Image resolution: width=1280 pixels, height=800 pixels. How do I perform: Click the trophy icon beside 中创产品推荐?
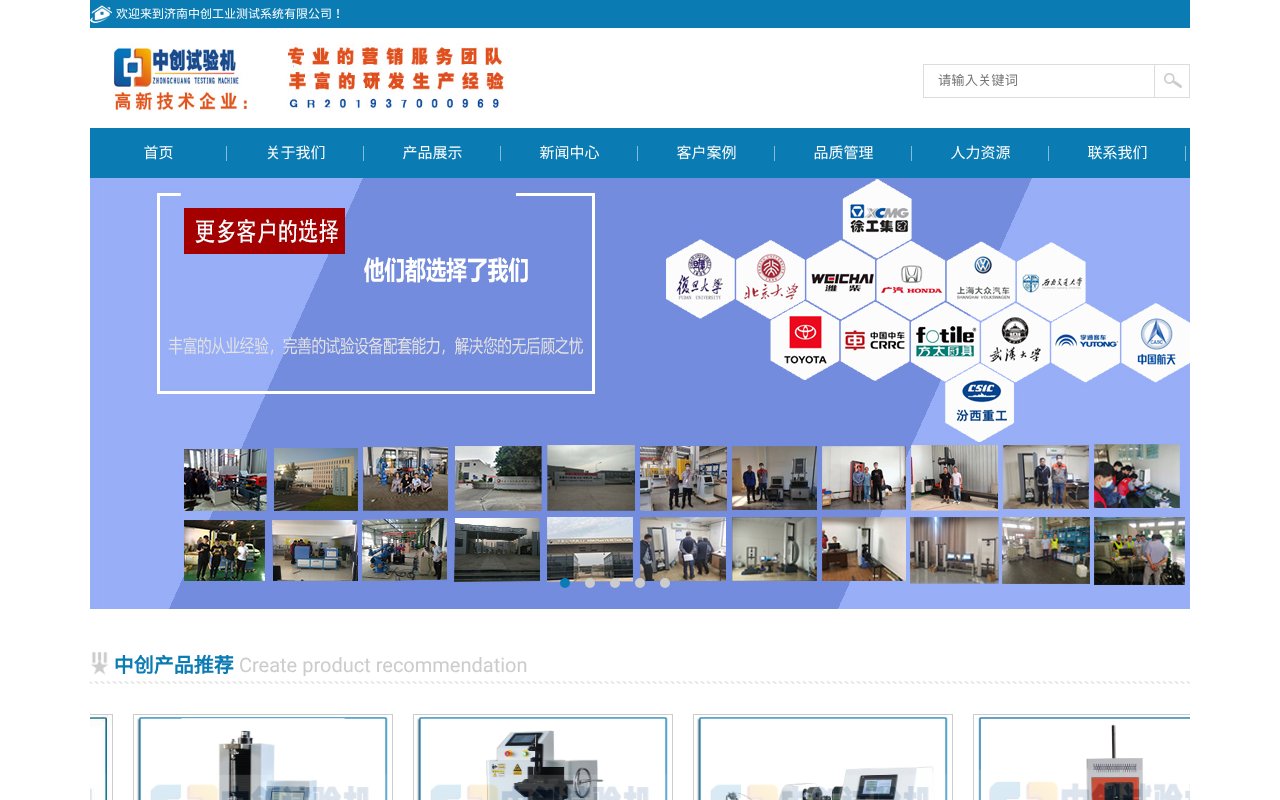tap(99, 663)
